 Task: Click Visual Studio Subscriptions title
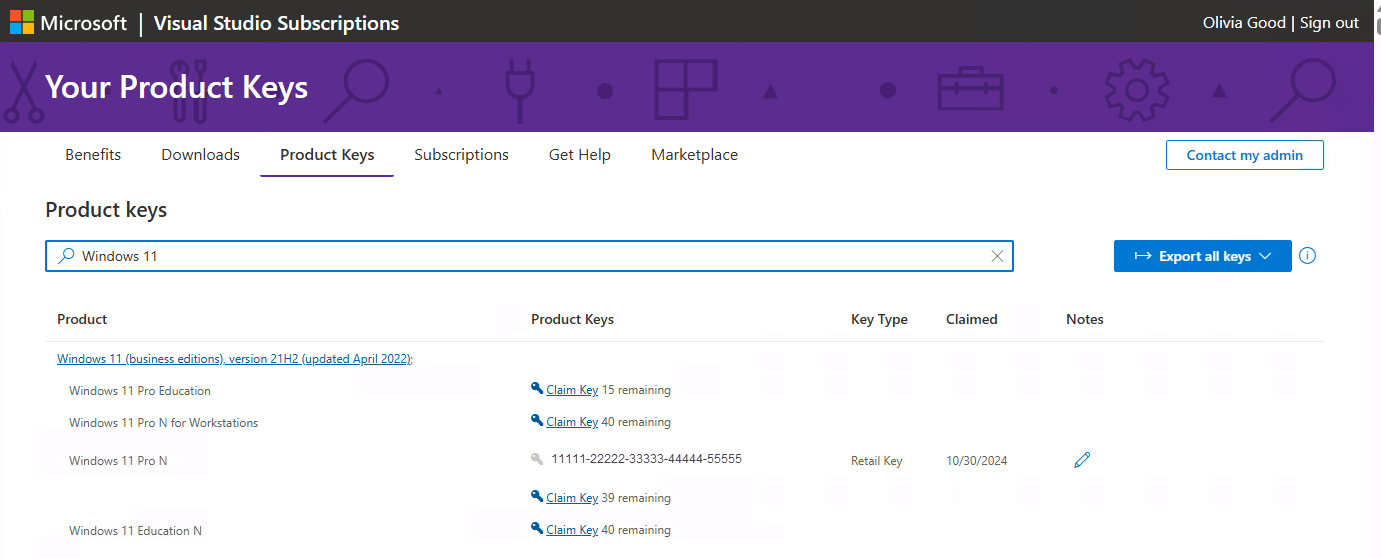(276, 22)
